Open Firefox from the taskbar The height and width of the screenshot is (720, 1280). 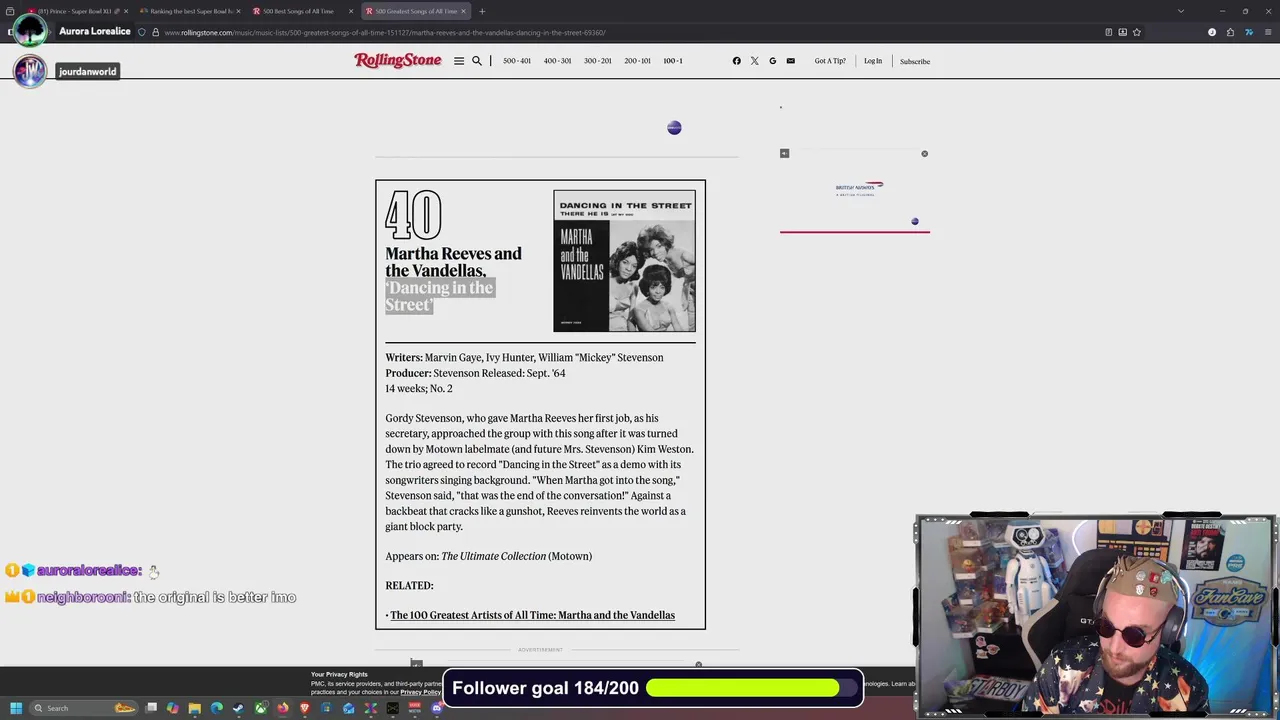pos(283,708)
